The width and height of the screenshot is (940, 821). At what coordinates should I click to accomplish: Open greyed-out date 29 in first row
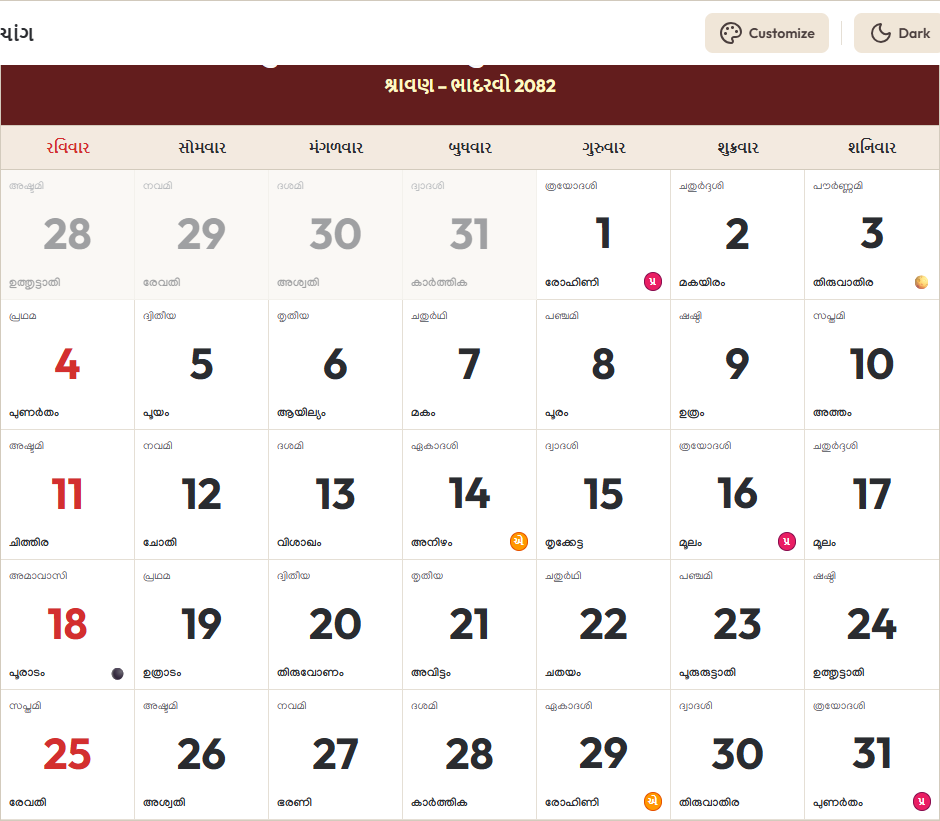[x=202, y=234]
